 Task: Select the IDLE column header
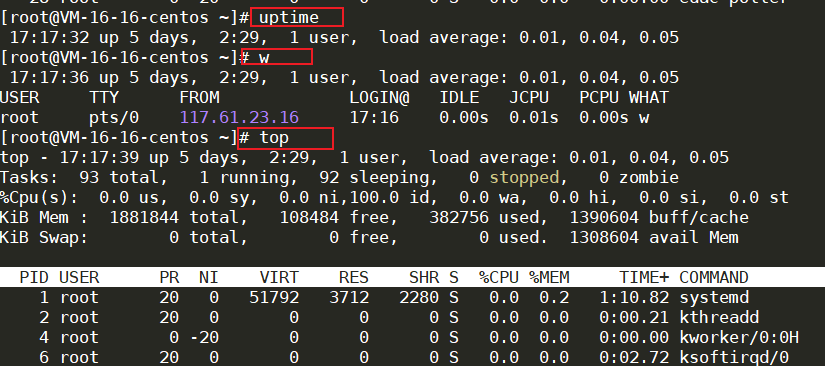tap(459, 98)
